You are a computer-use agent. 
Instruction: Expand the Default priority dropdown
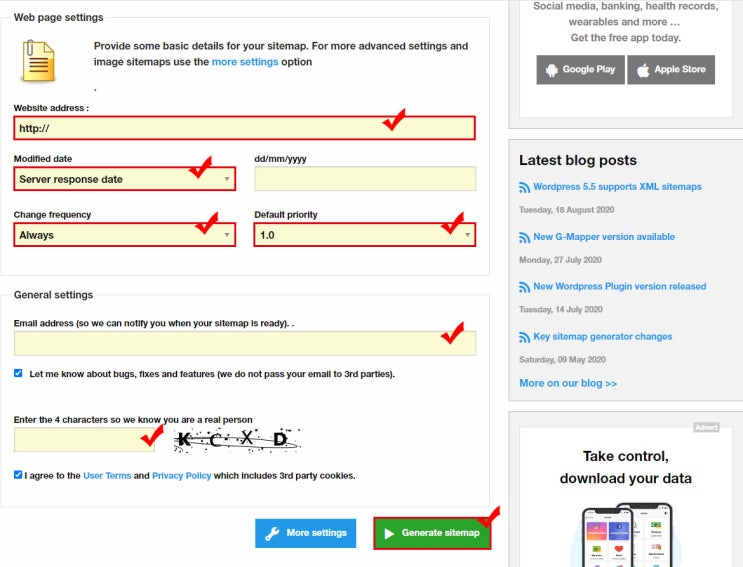(364, 235)
